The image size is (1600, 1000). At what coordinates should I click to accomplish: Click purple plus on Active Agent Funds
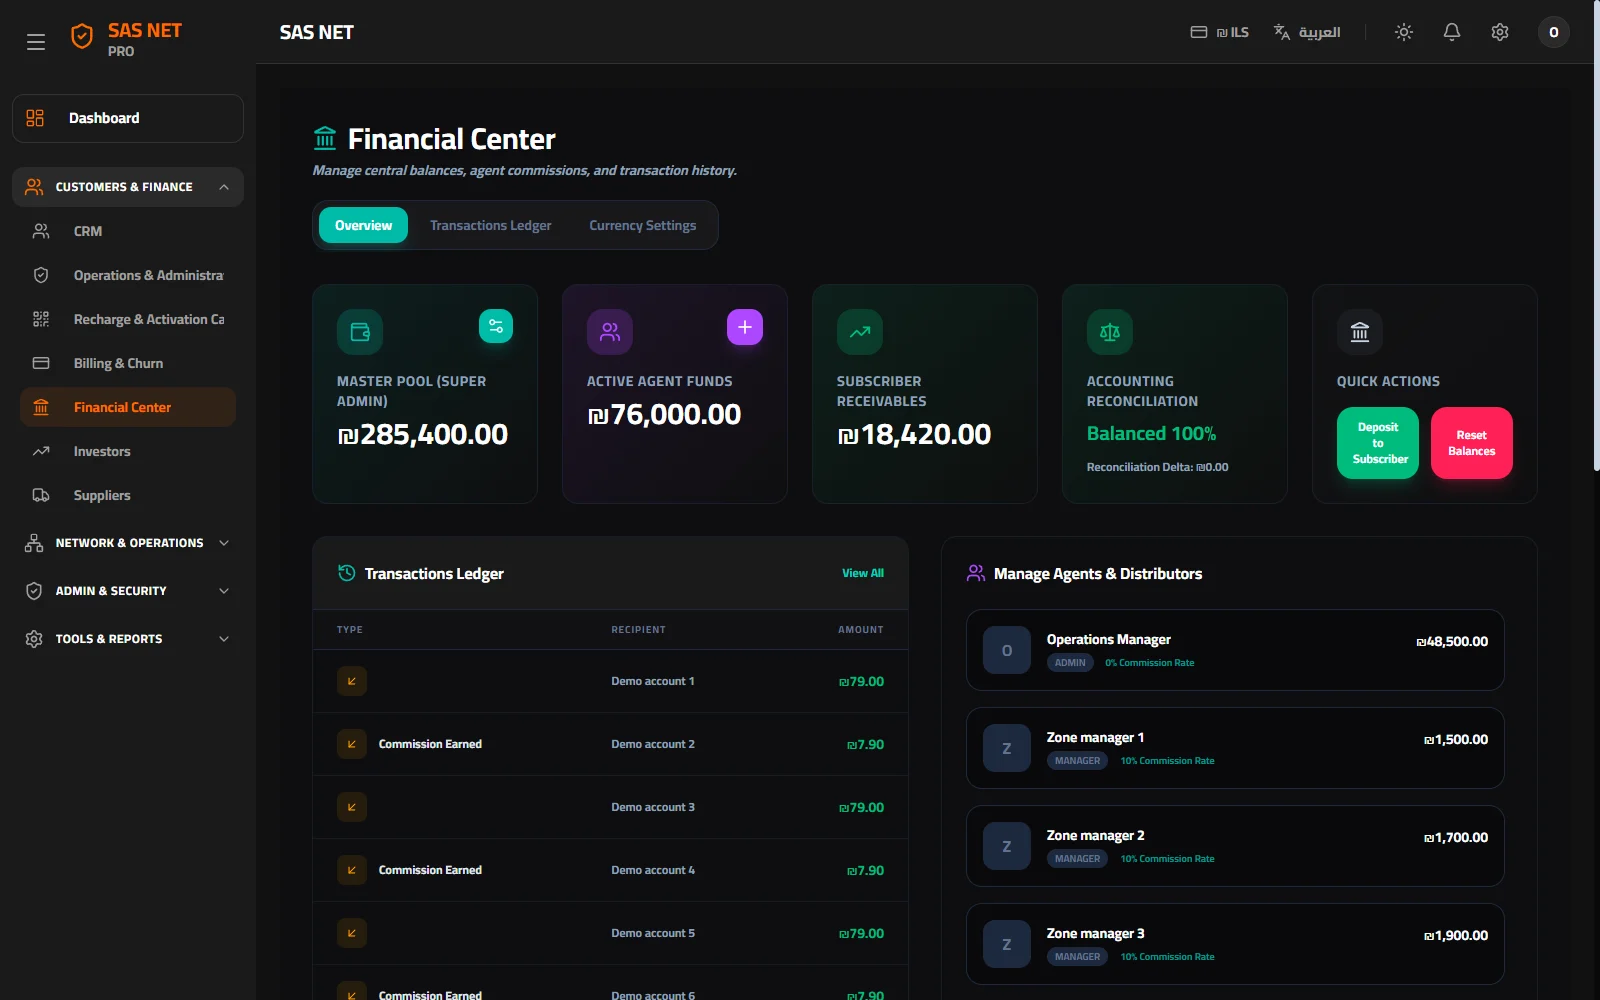pos(745,327)
